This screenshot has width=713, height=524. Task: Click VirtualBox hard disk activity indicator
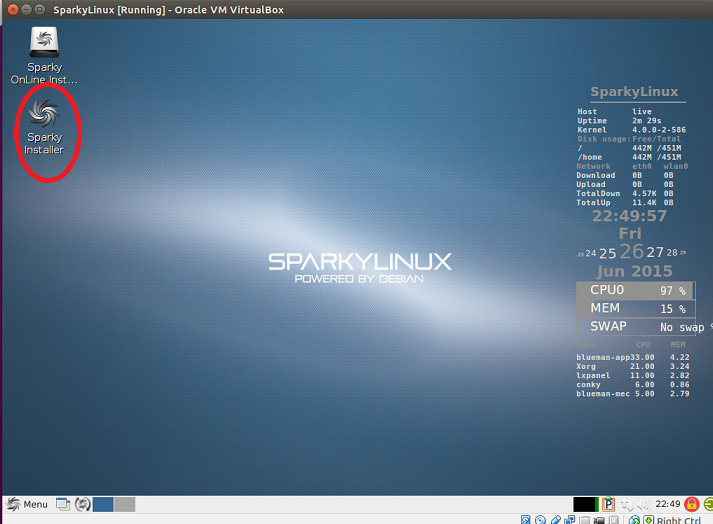[x=526, y=520]
